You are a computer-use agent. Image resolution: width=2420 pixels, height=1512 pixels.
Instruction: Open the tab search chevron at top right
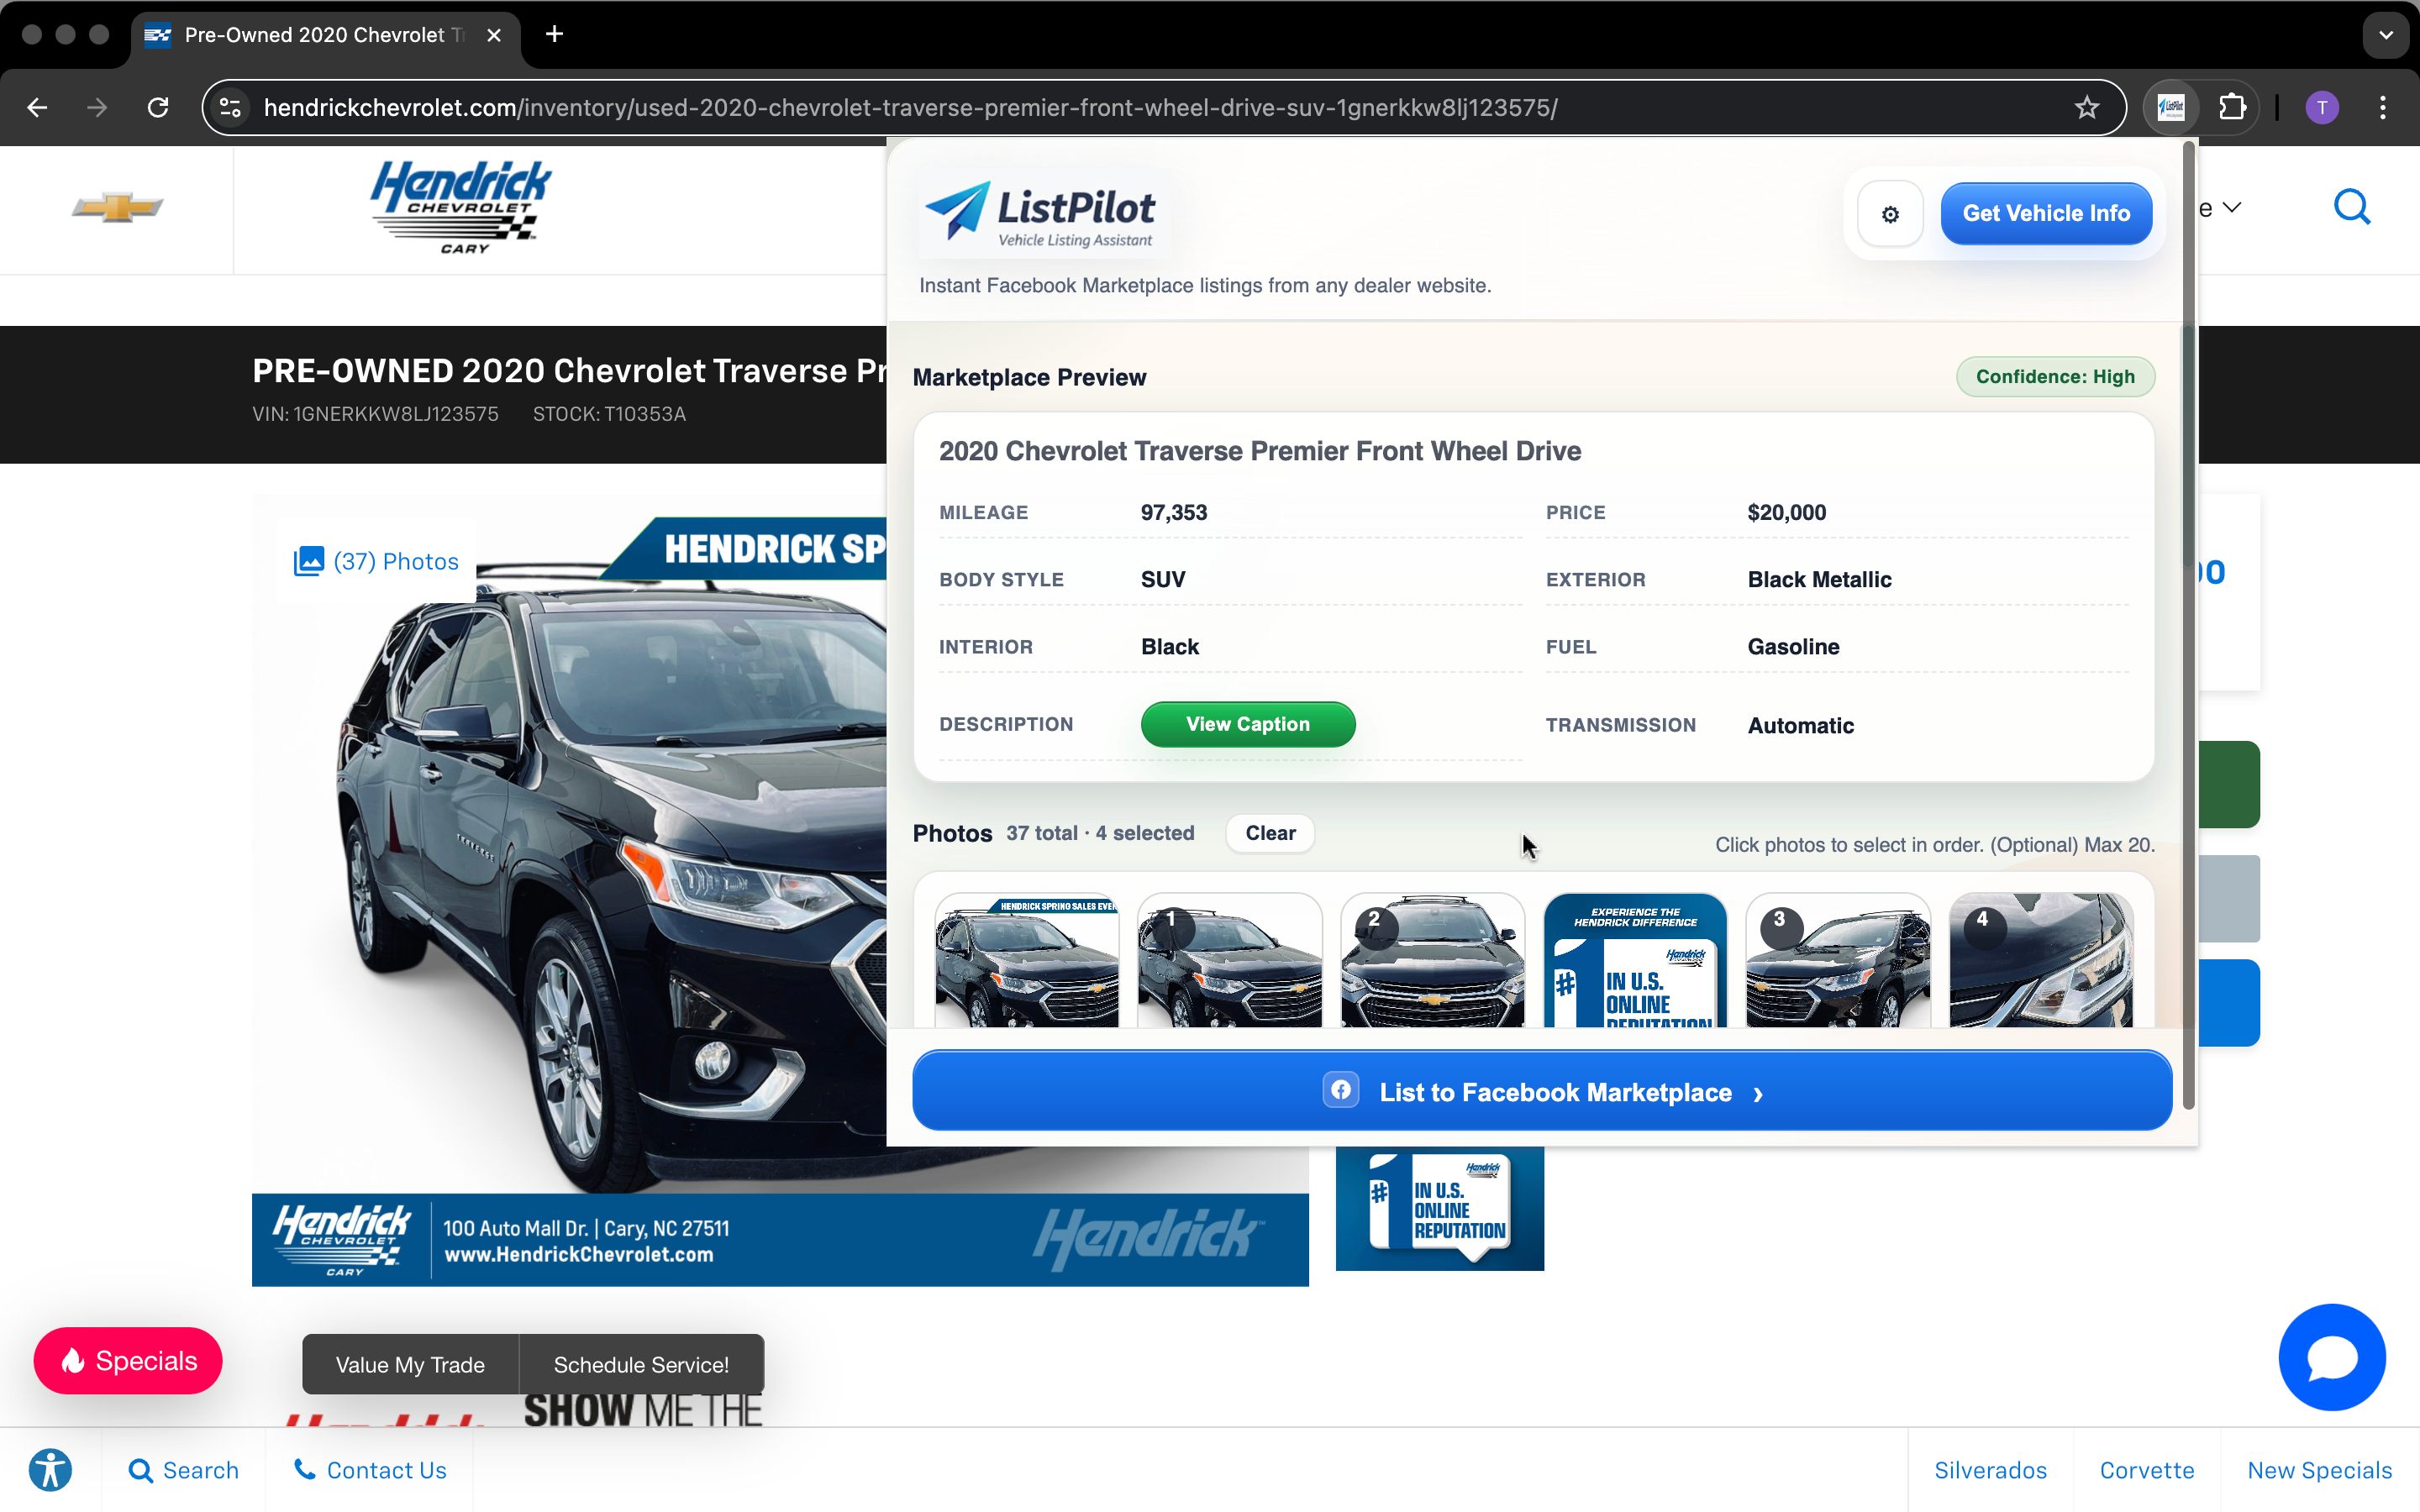coord(2386,34)
